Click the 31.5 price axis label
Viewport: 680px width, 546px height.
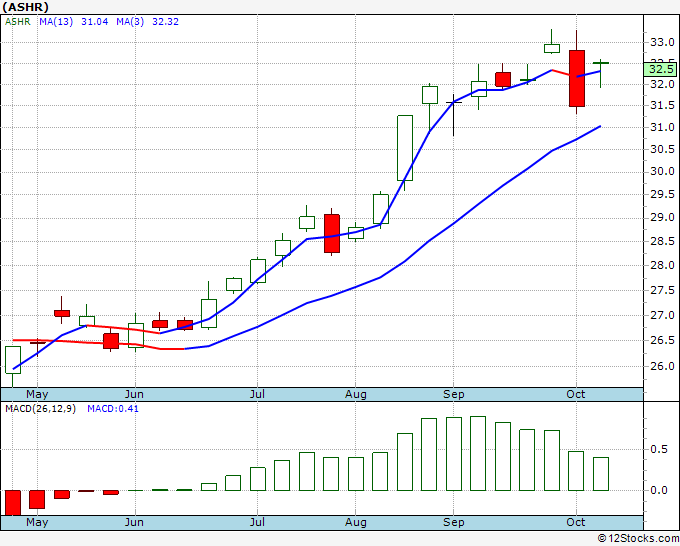[x=662, y=105]
